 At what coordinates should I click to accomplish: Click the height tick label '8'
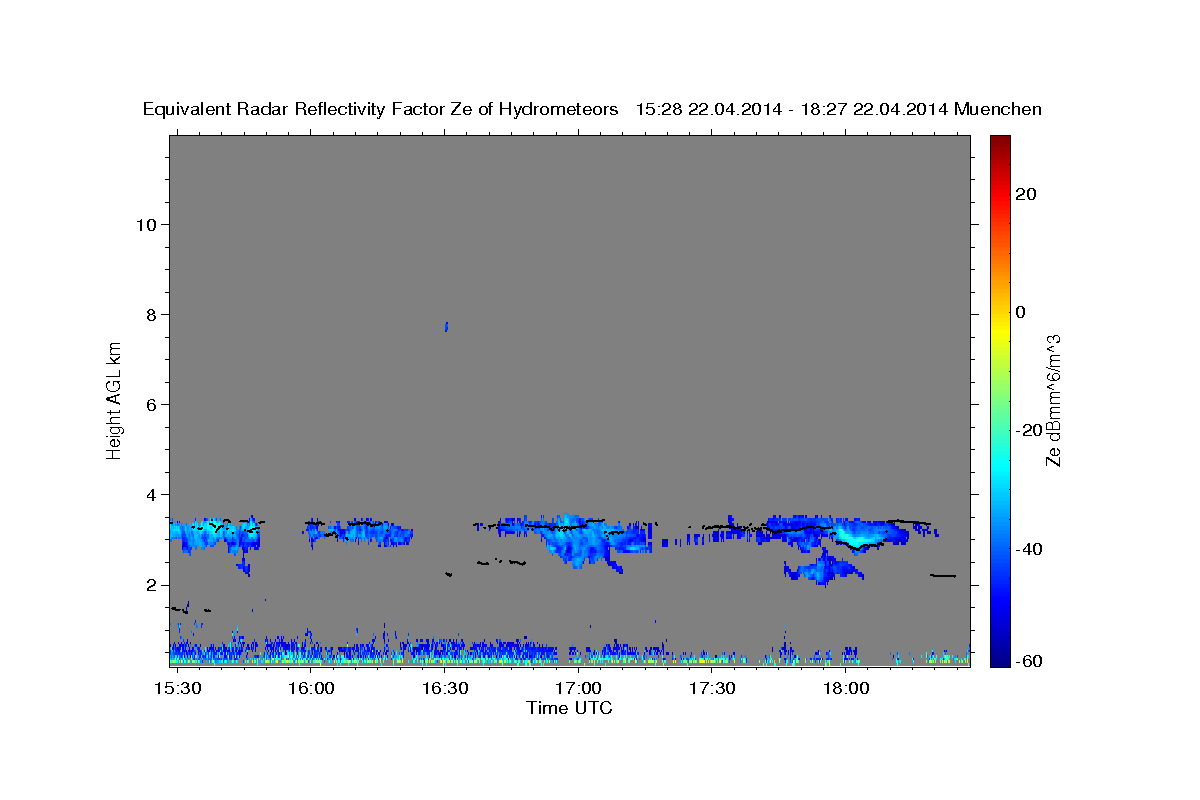point(149,314)
